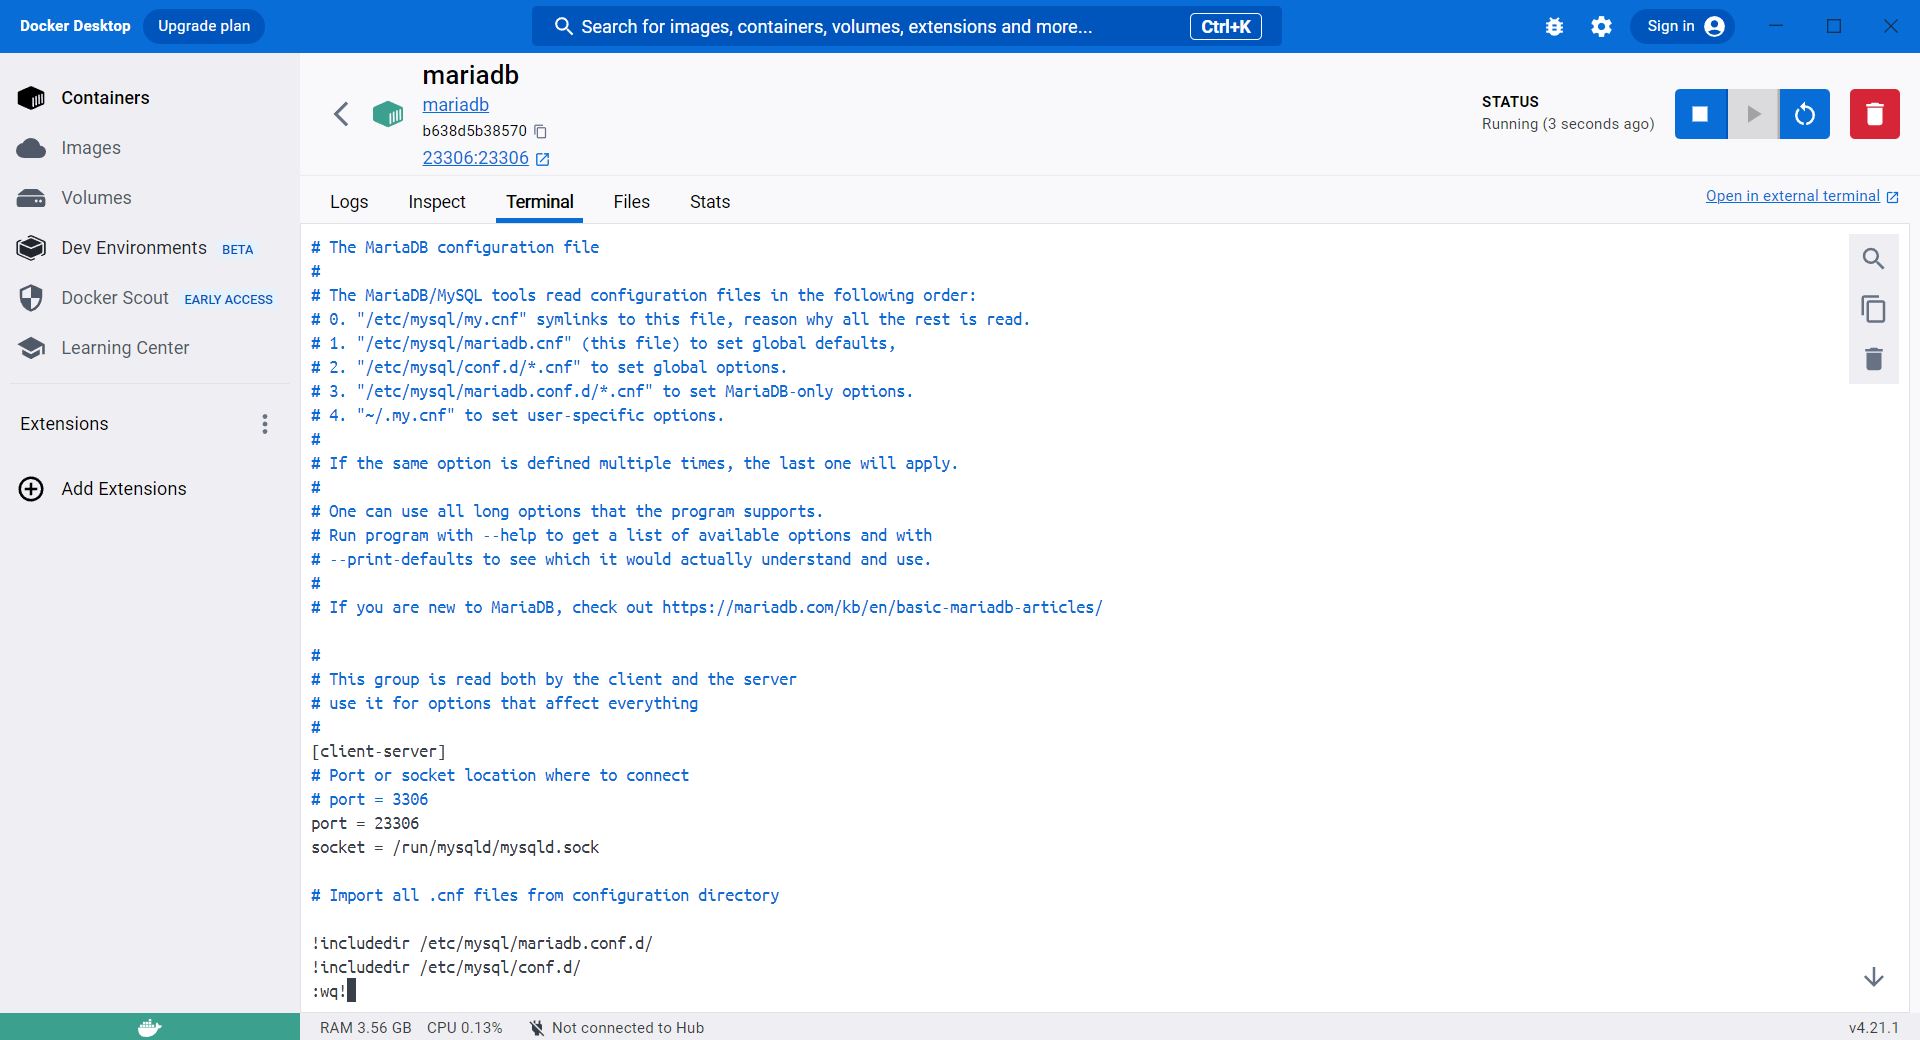Viewport: 1920px width, 1040px height.
Task: Click the mariadb container image icon
Action: (x=388, y=114)
